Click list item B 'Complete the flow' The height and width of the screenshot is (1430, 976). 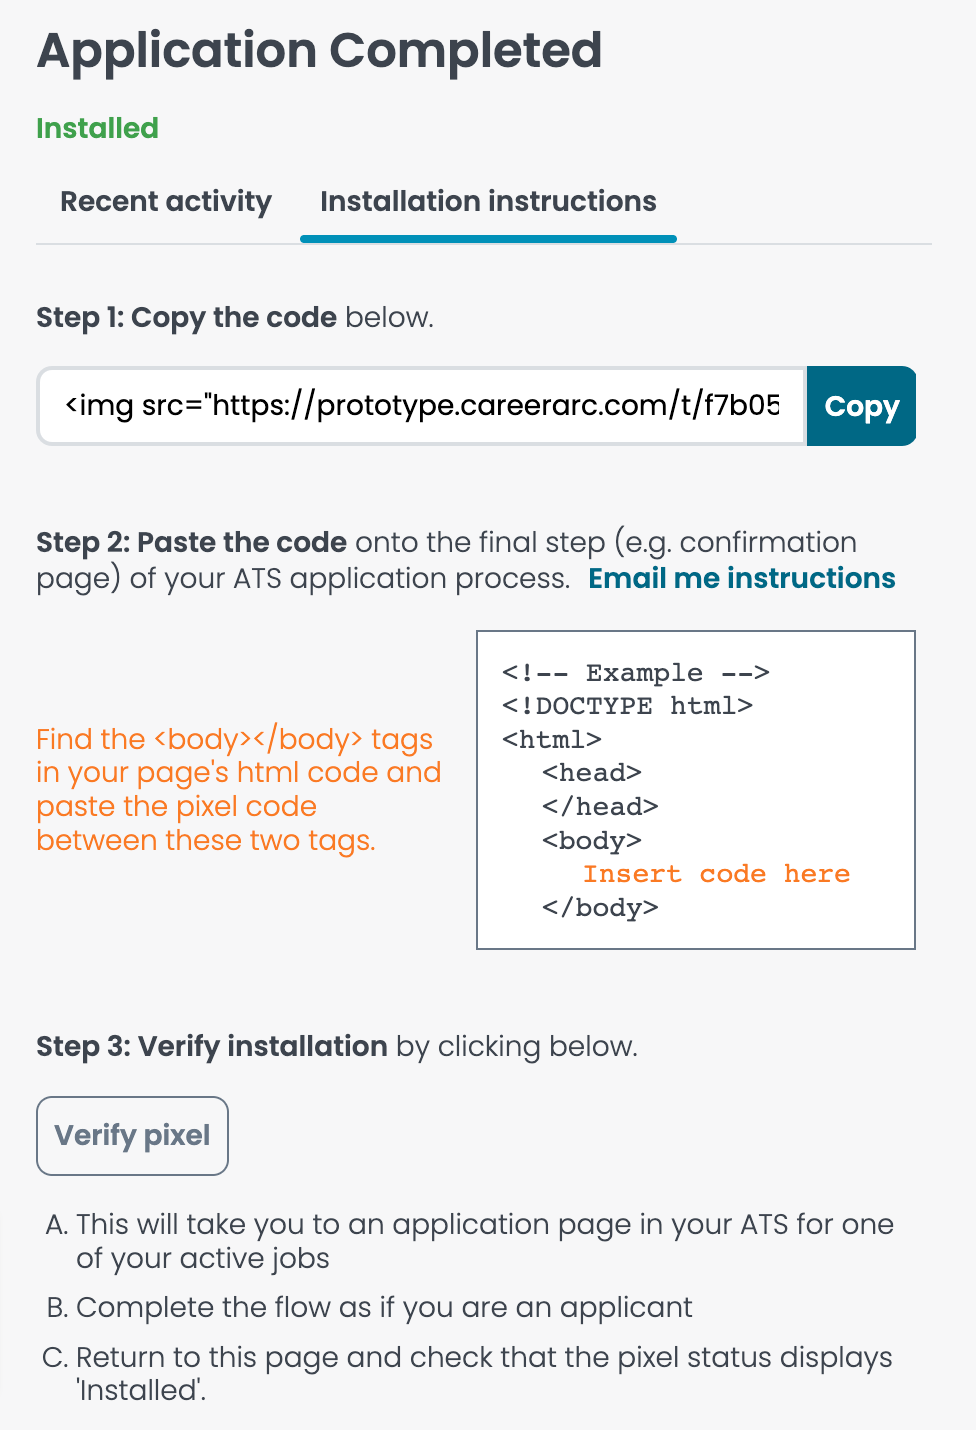(369, 1308)
